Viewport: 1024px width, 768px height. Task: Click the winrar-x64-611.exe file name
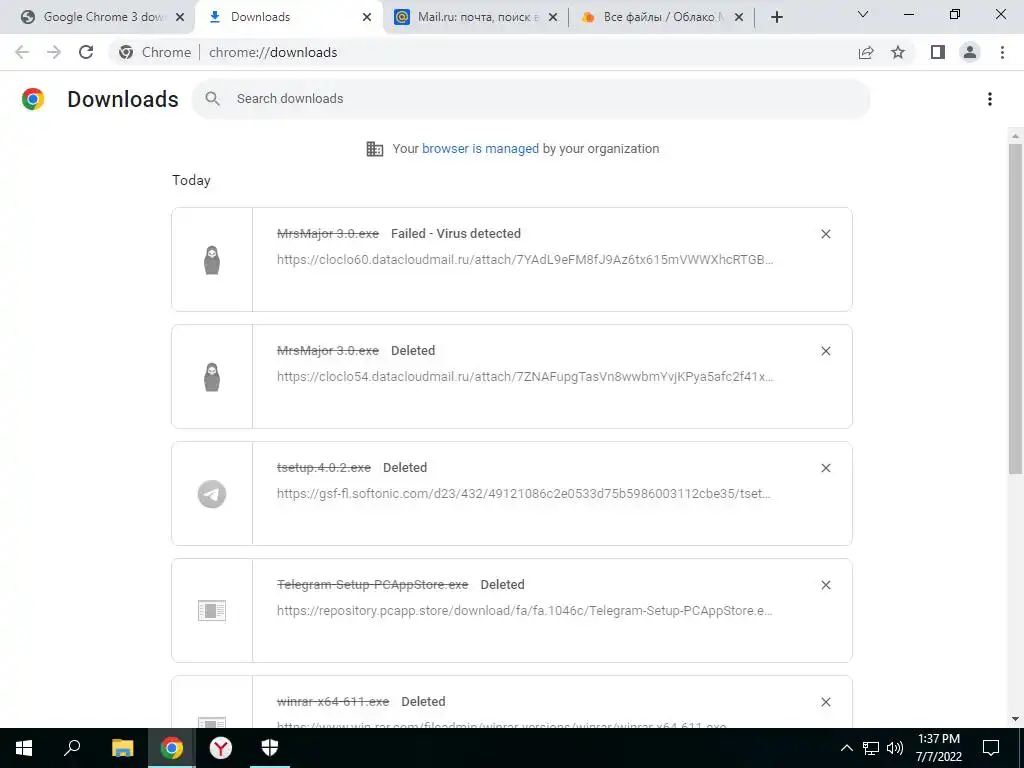(x=333, y=701)
